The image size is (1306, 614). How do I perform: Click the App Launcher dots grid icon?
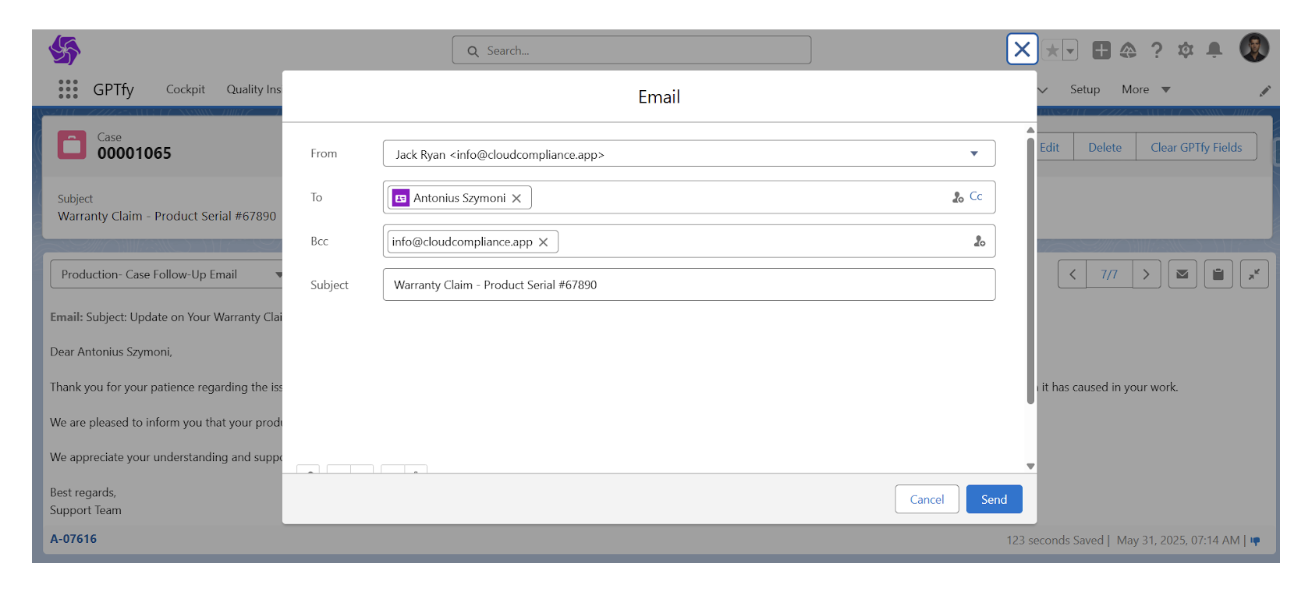coord(68,89)
